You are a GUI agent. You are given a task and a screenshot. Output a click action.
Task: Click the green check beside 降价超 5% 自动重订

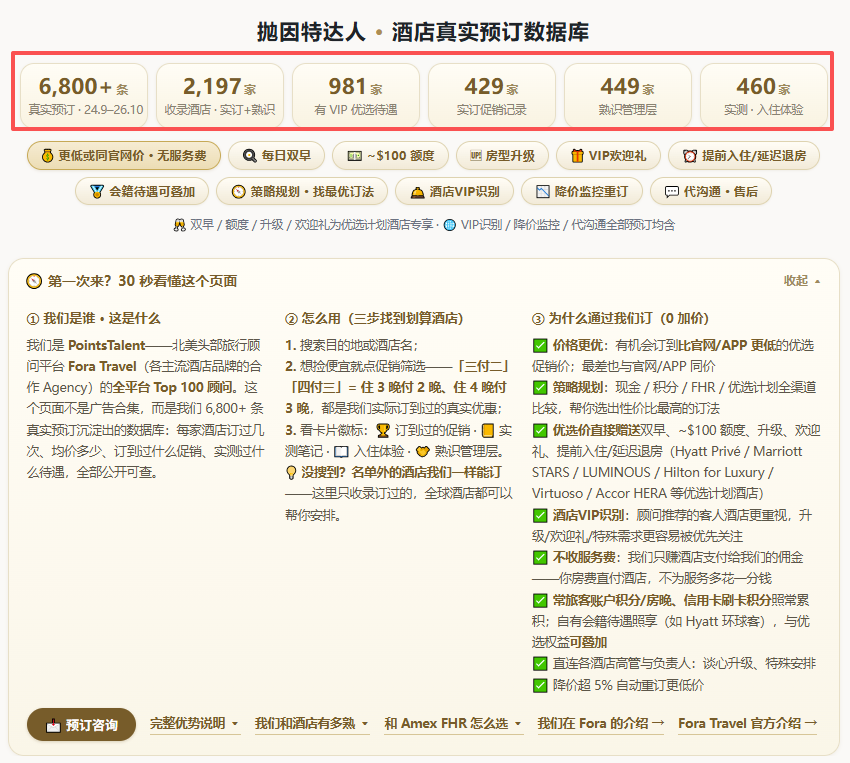coord(540,686)
